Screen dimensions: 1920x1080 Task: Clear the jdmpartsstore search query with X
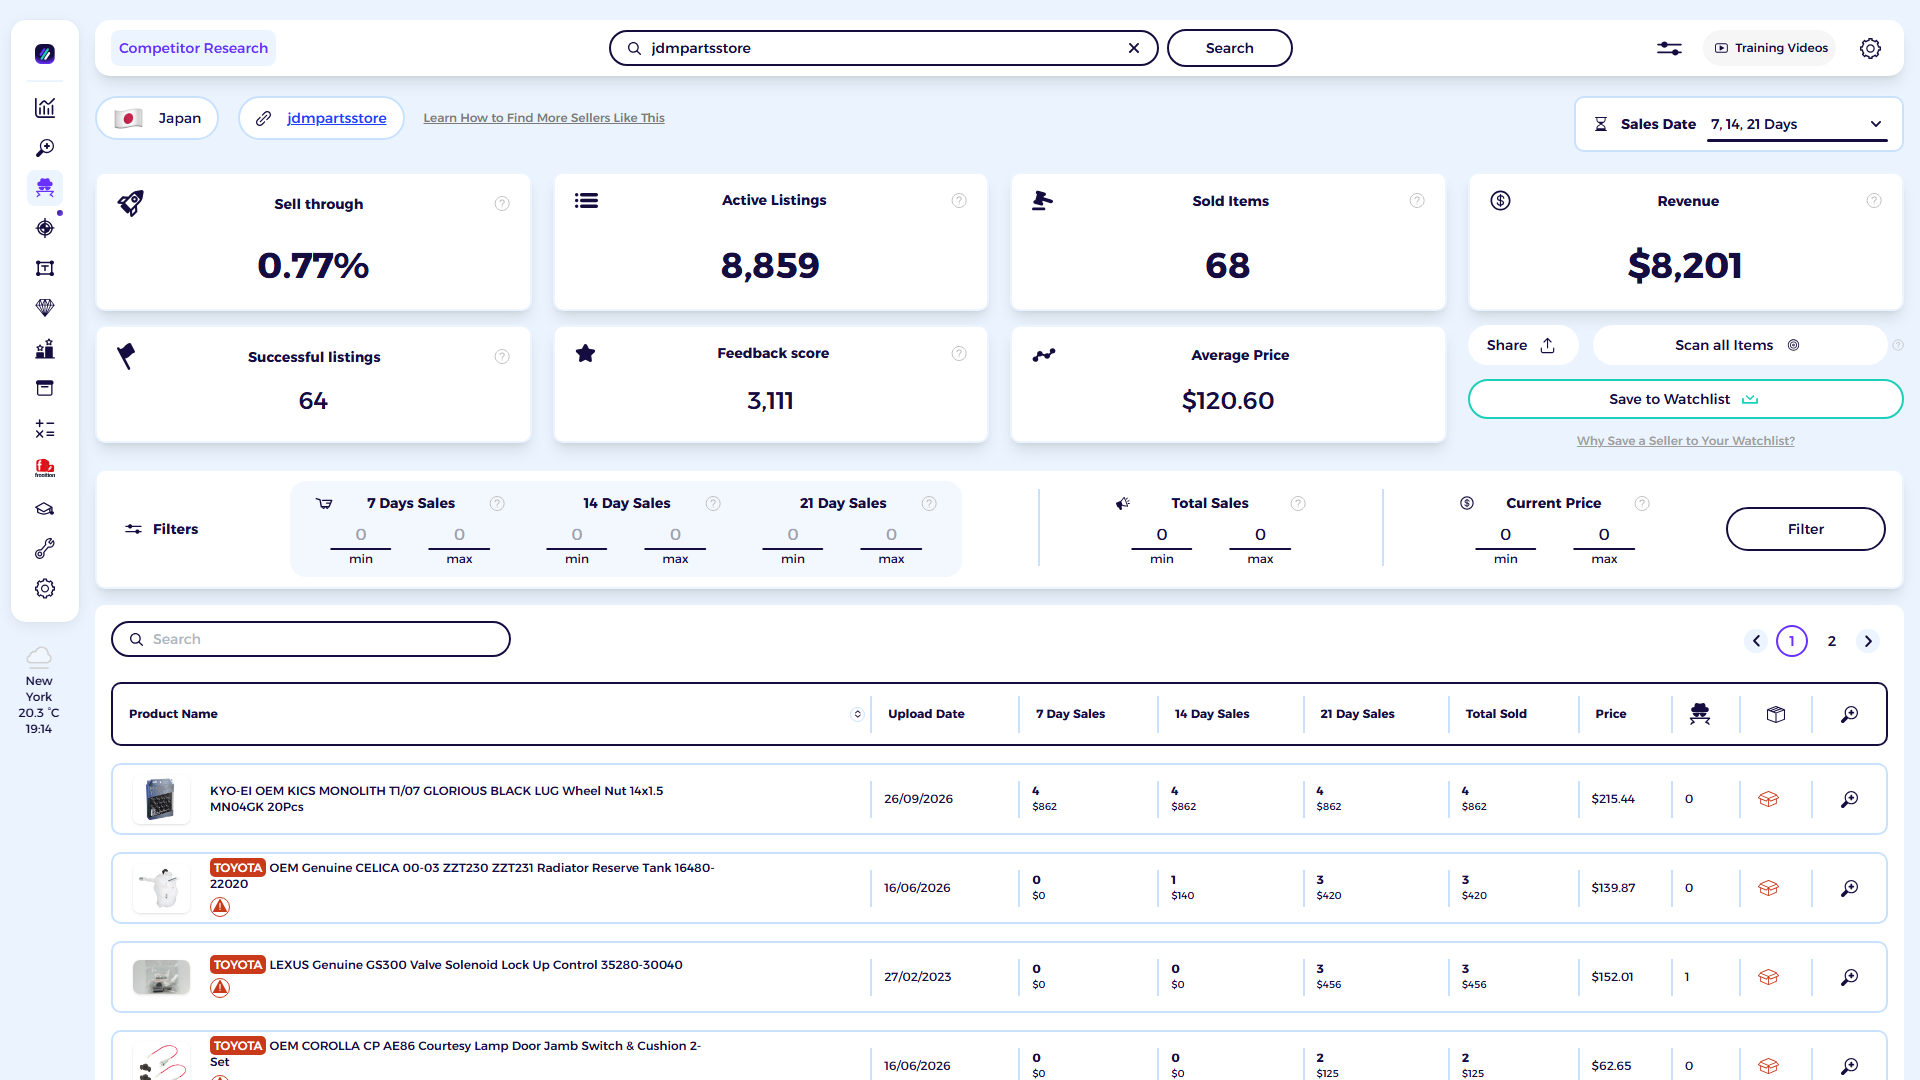click(1134, 48)
